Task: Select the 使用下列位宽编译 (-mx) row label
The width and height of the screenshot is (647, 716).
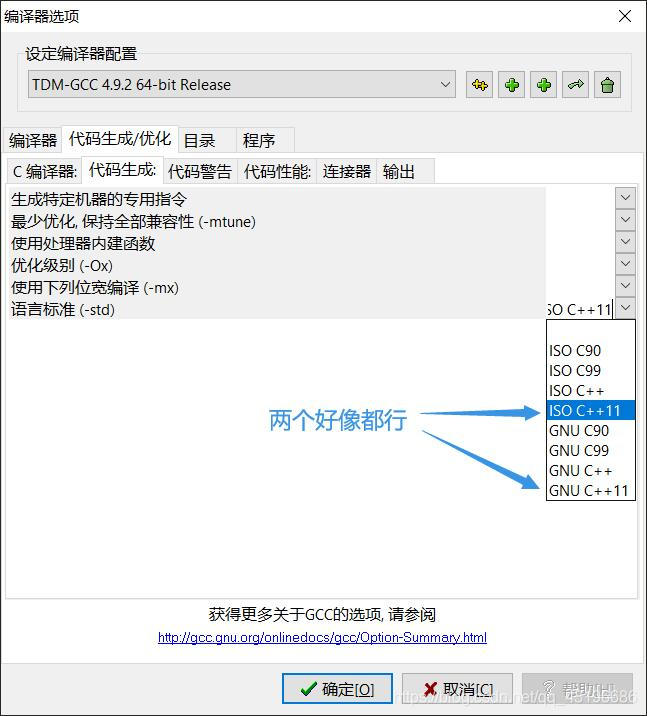Action: [95, 287]
